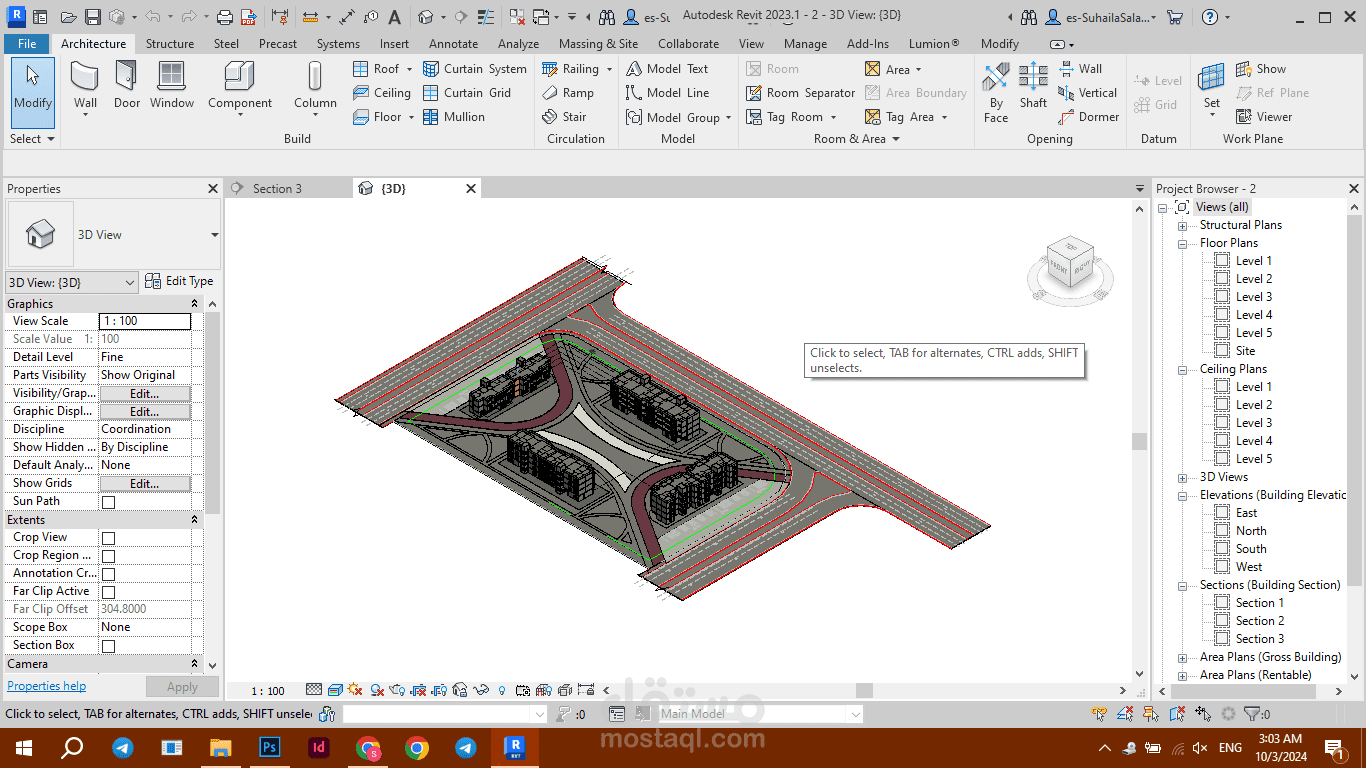Enable the Sun Path checkbox
1366x768 pixels.
tap(108, 502)
